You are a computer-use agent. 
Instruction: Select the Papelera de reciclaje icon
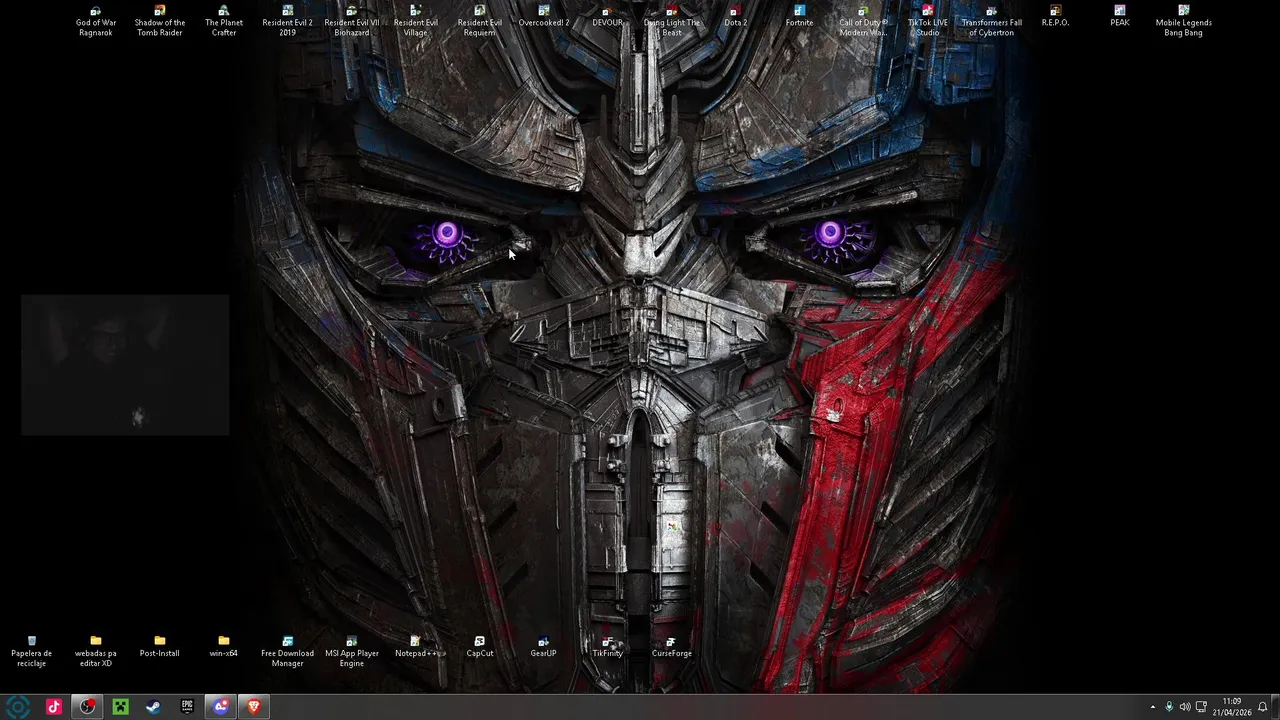click(32, 651)
